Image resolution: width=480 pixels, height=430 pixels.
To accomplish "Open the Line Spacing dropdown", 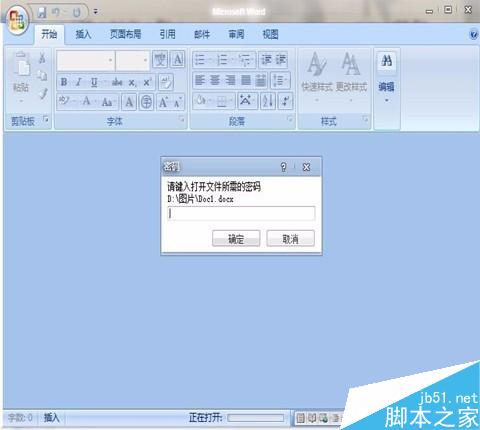I will (280, 80).
